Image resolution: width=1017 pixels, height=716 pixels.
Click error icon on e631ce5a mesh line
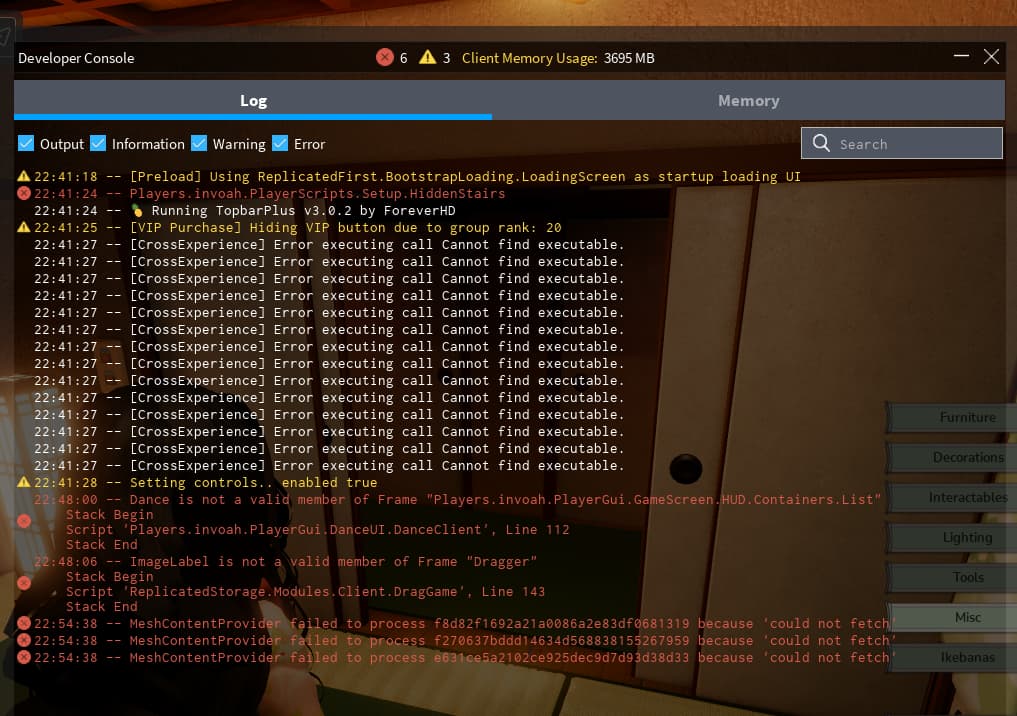(x=24, y=657)
